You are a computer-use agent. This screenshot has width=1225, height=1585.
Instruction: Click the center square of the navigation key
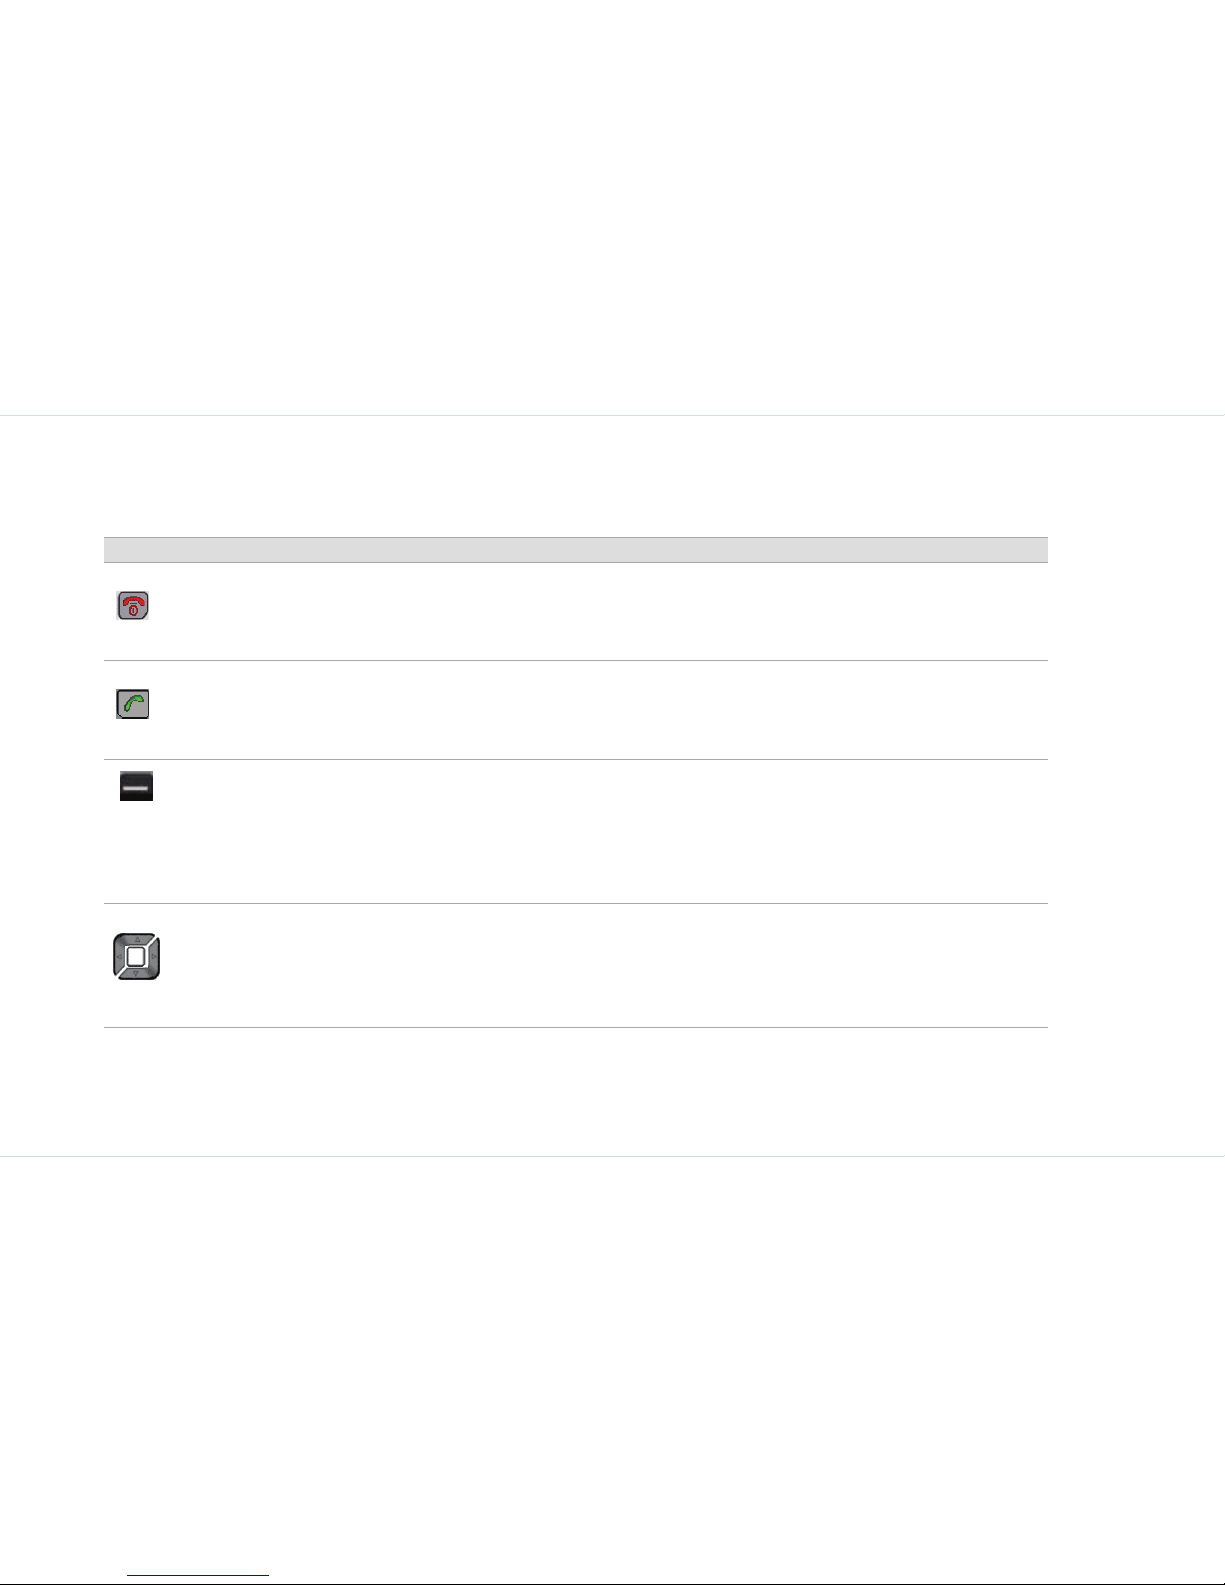(x=137, y=957)
